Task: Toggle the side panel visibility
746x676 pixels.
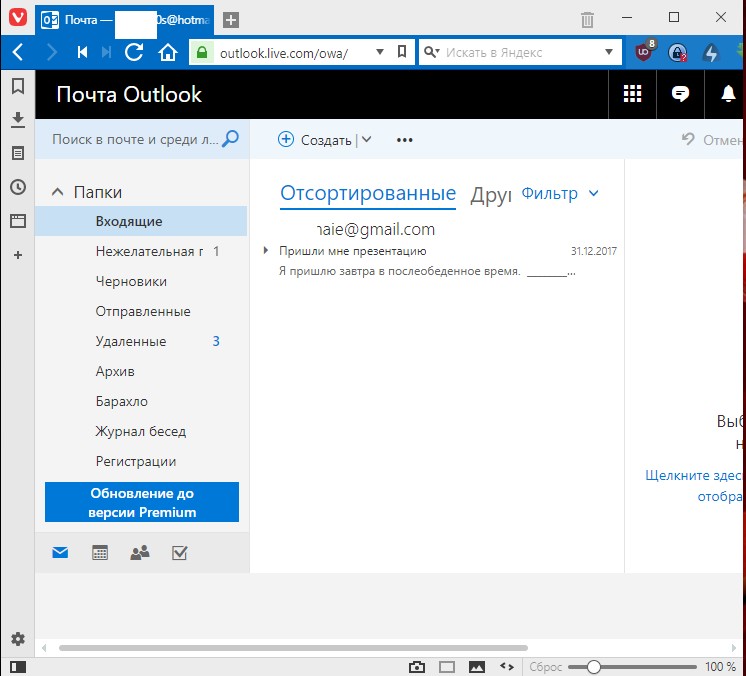Action: [18, 667]
